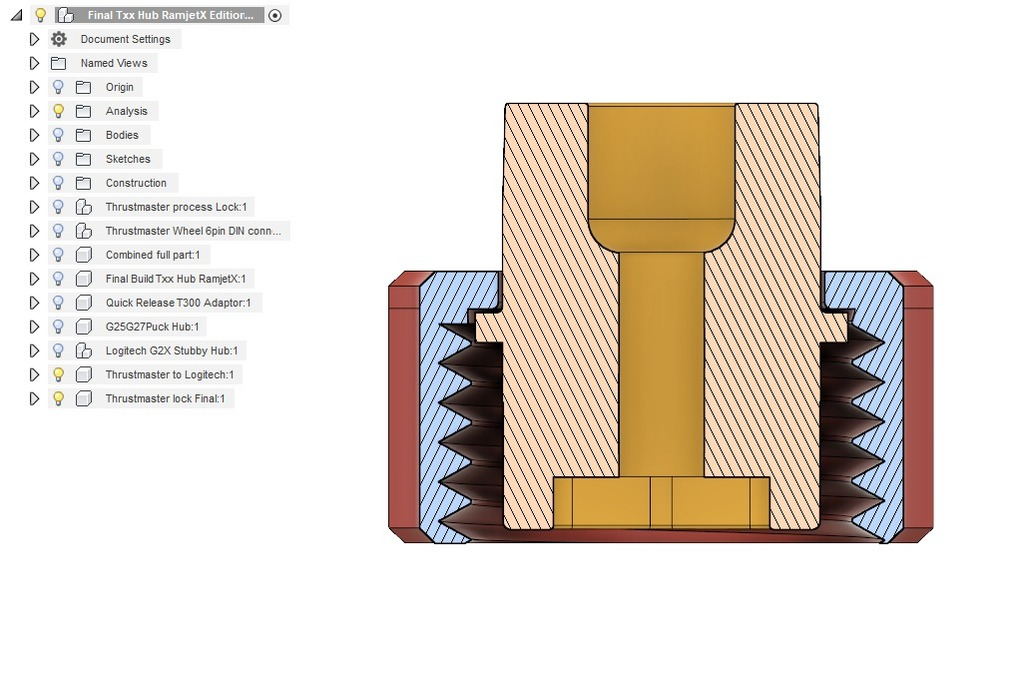Viewport: 1024px width, 674px height.
Task: Expand Thrustmaster Wheel 6pin DIN conn component
Action: pos(34,231)
